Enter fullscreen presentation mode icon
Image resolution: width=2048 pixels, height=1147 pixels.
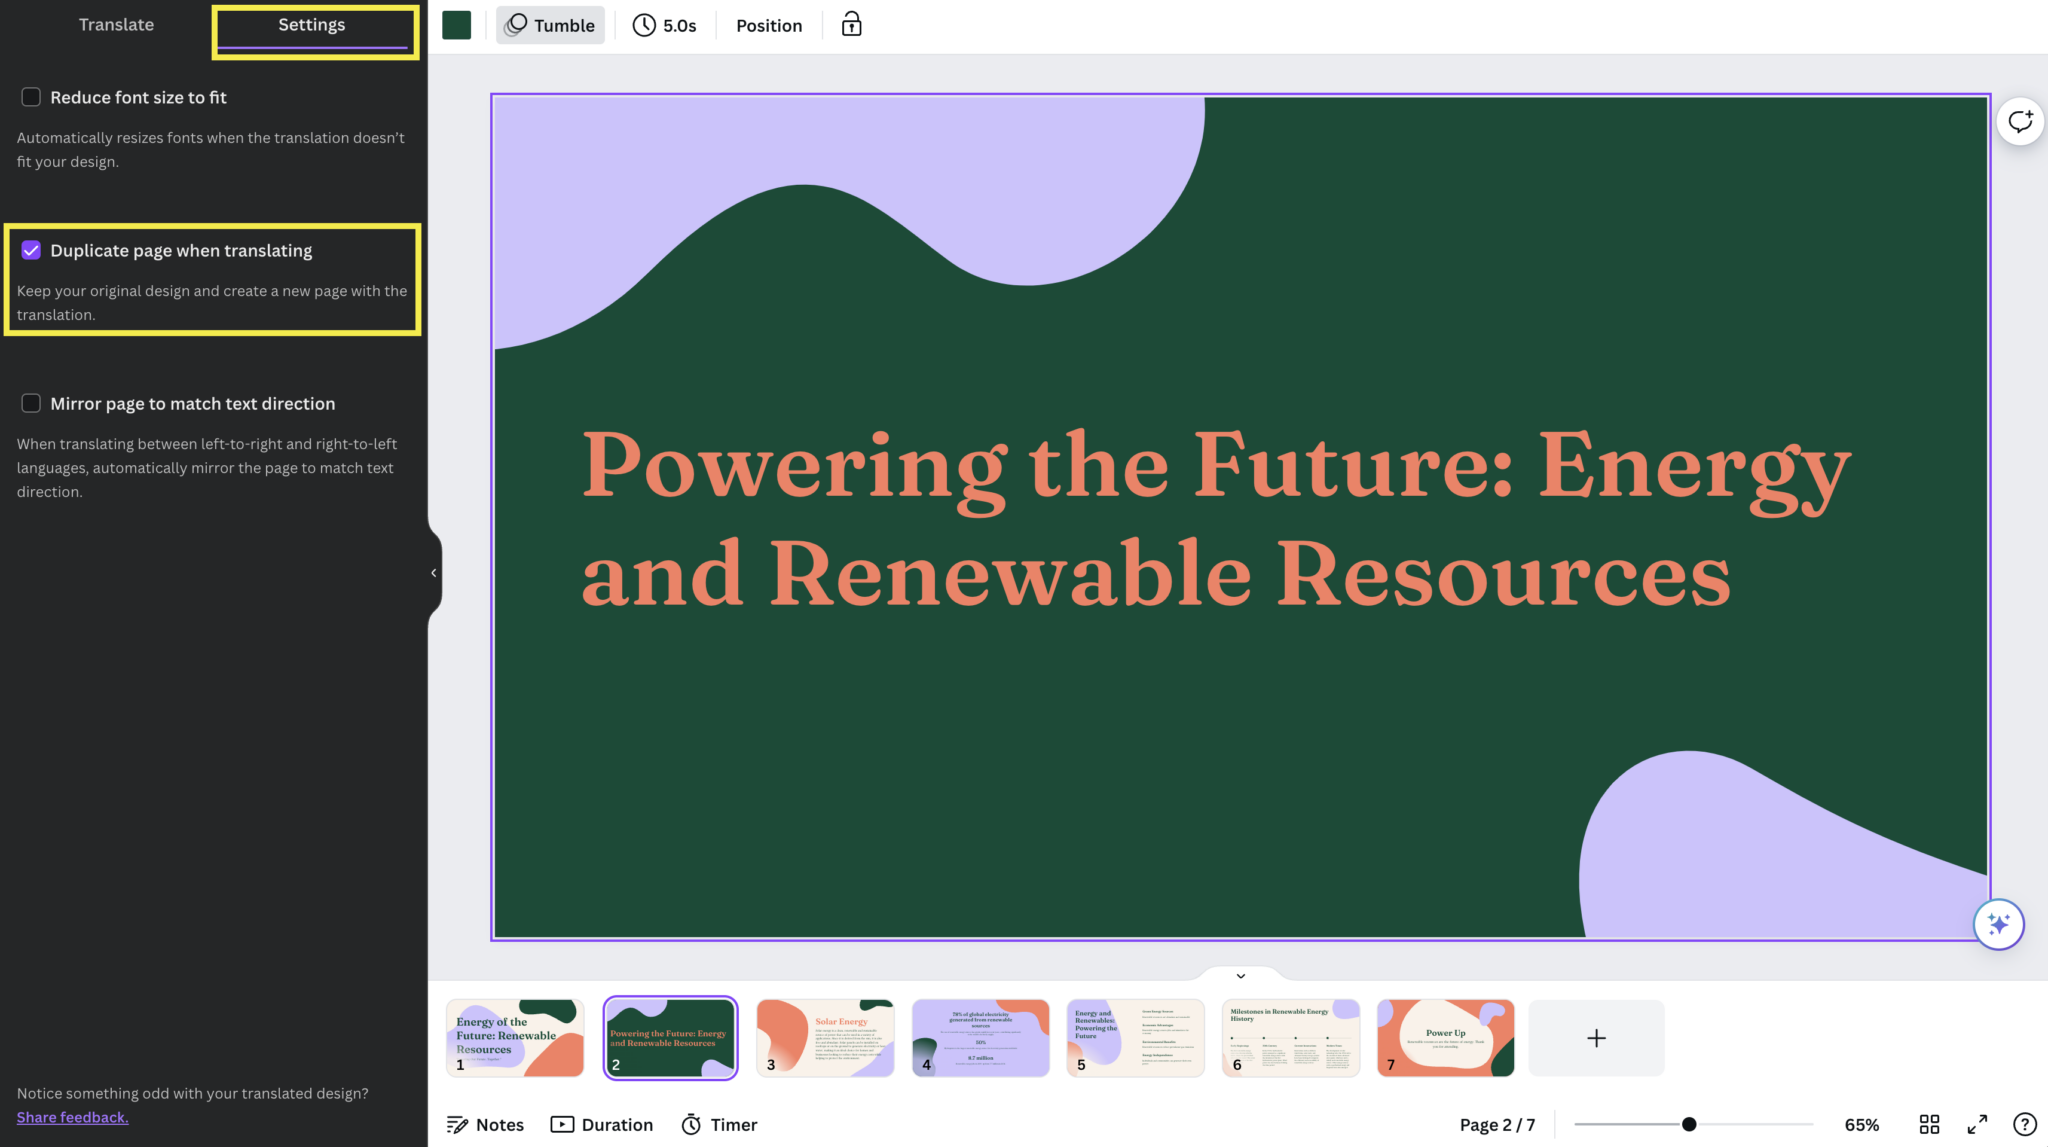click(1977, 1124)
